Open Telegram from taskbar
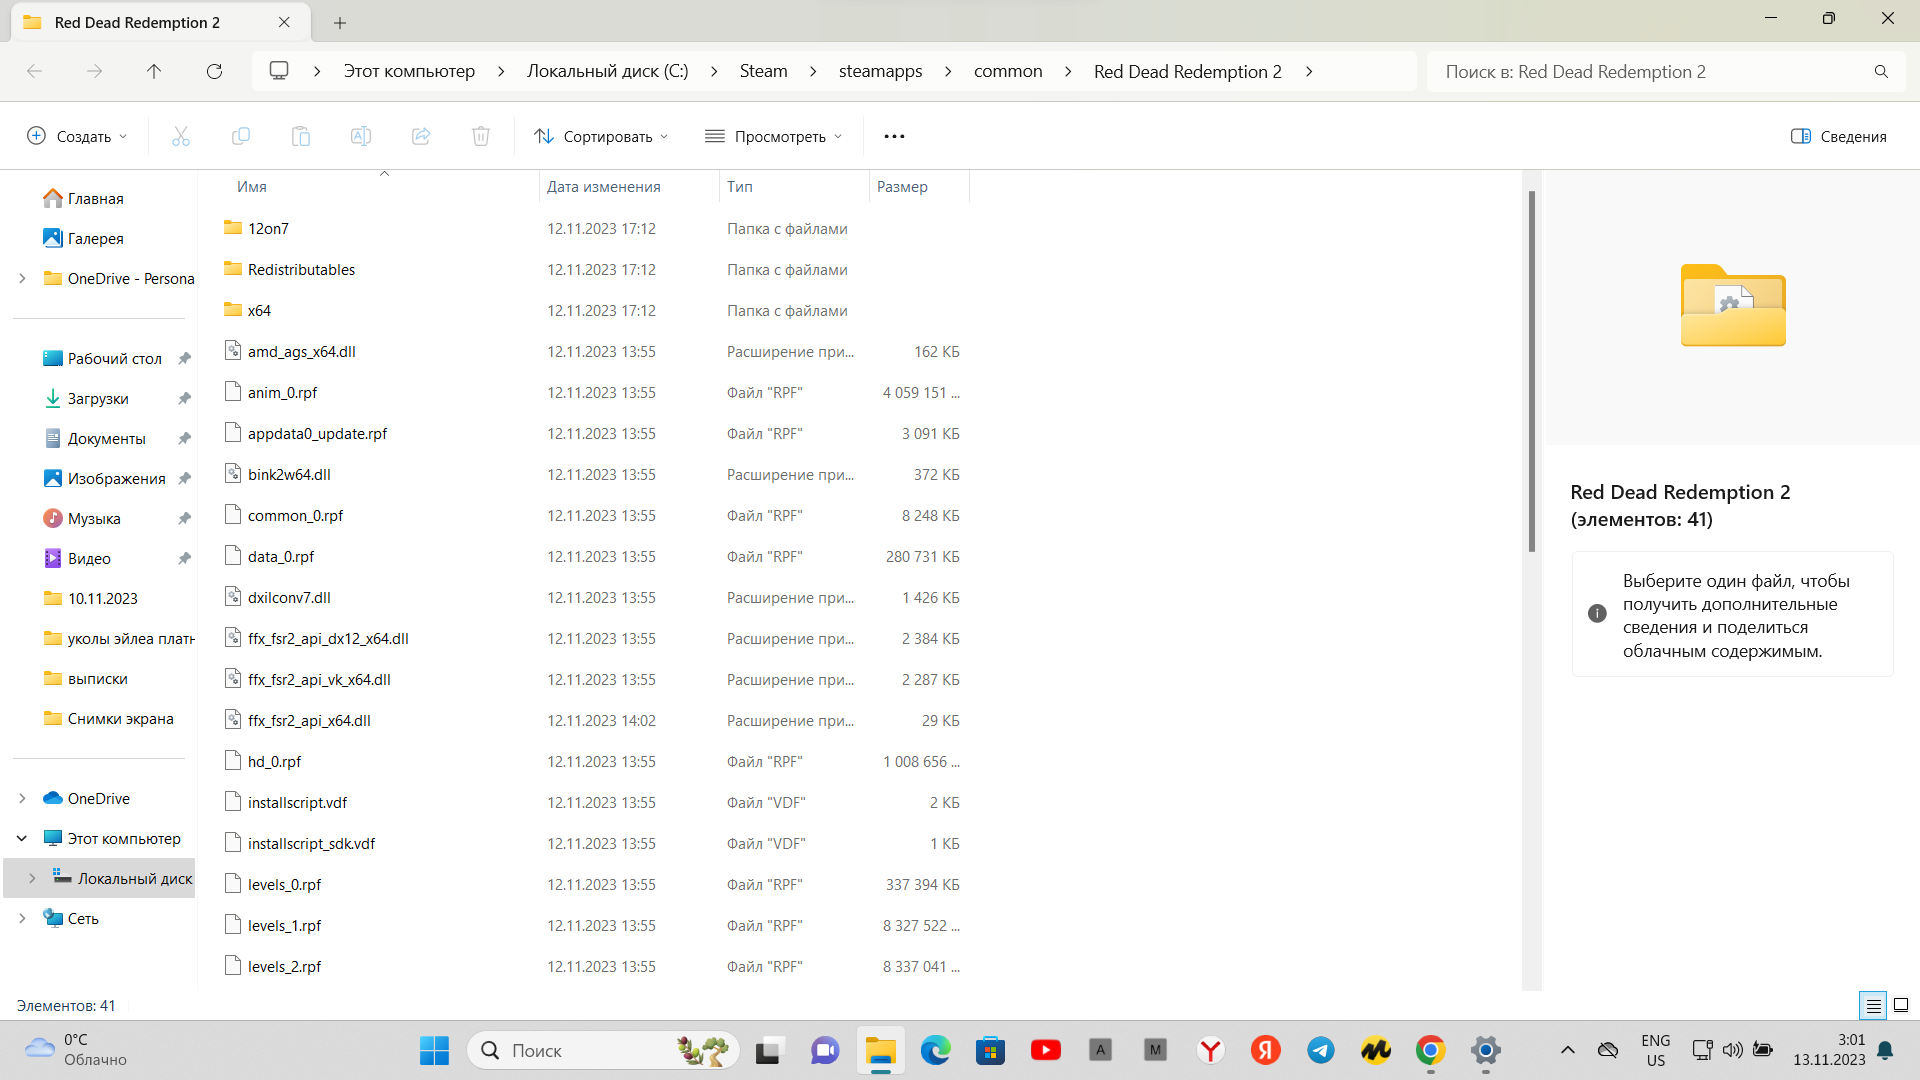The image size is (1920, 1080). click(x=1321, y=1050)
